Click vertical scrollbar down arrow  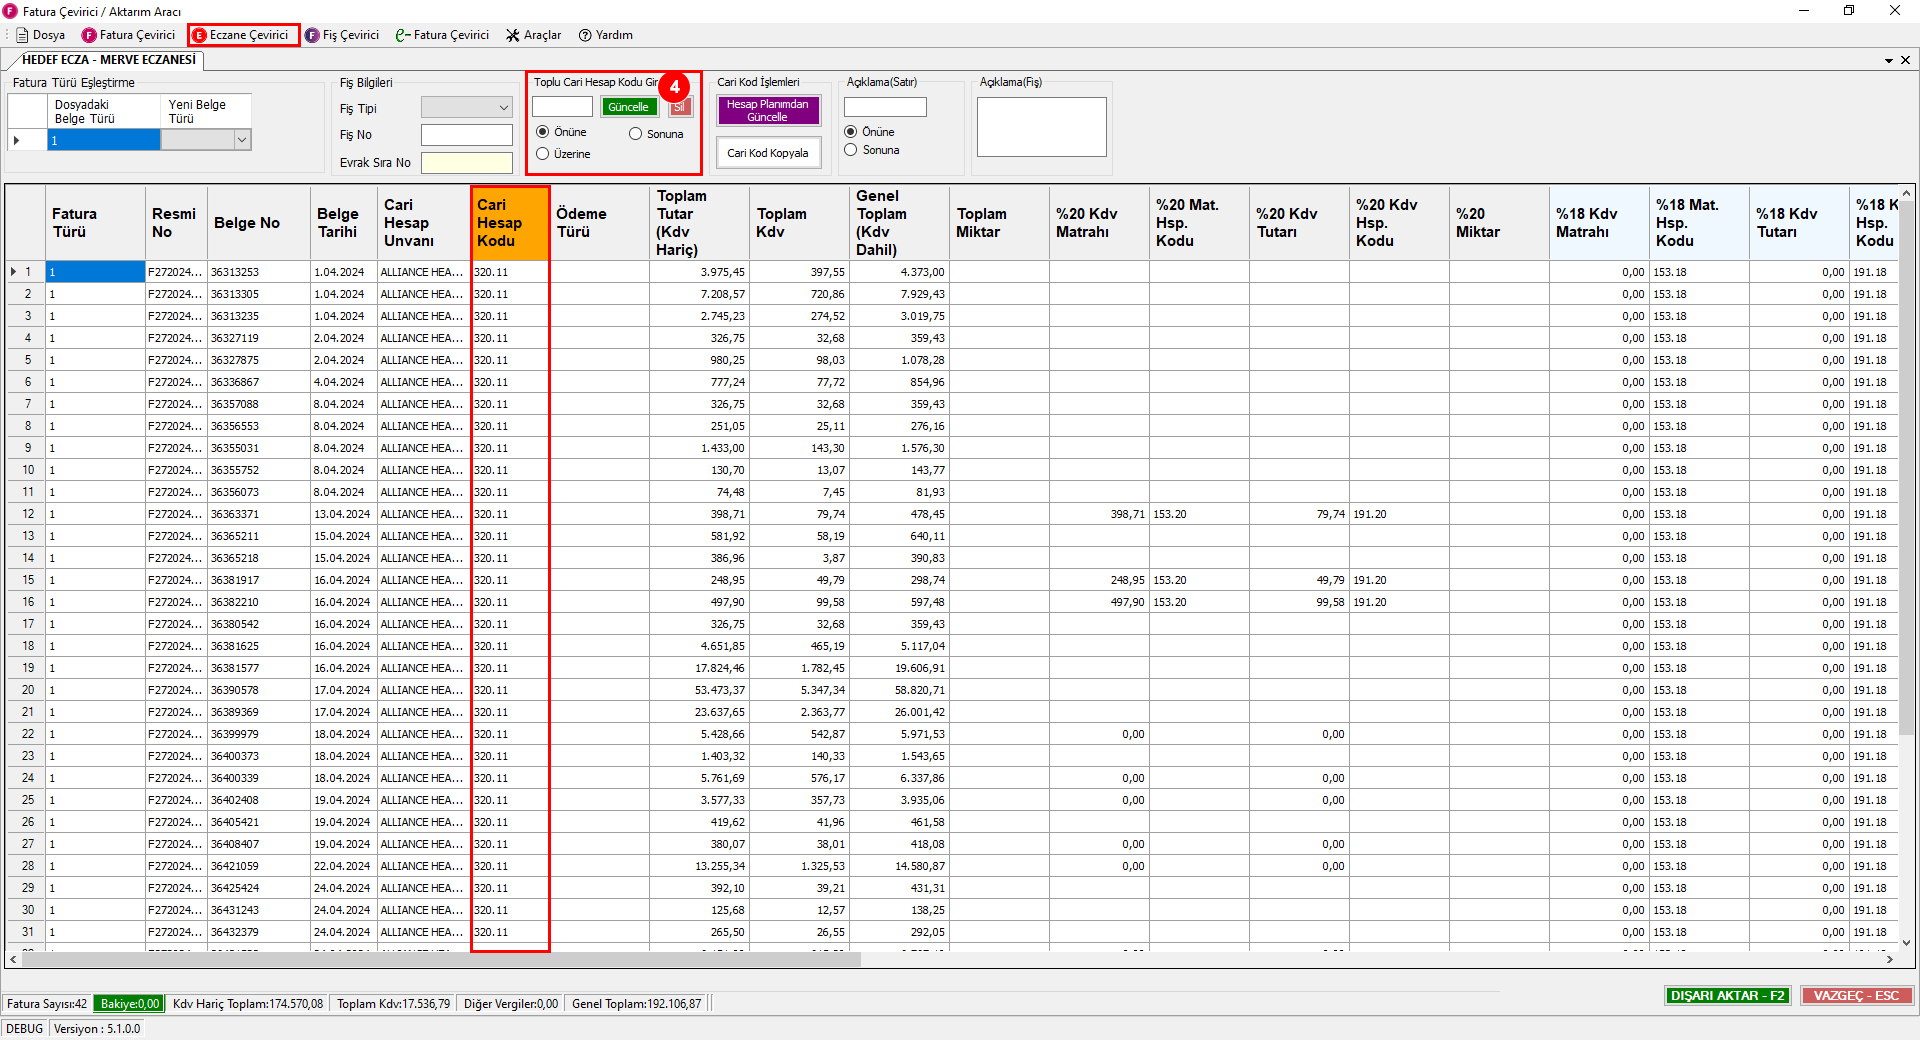point(1906,942)
